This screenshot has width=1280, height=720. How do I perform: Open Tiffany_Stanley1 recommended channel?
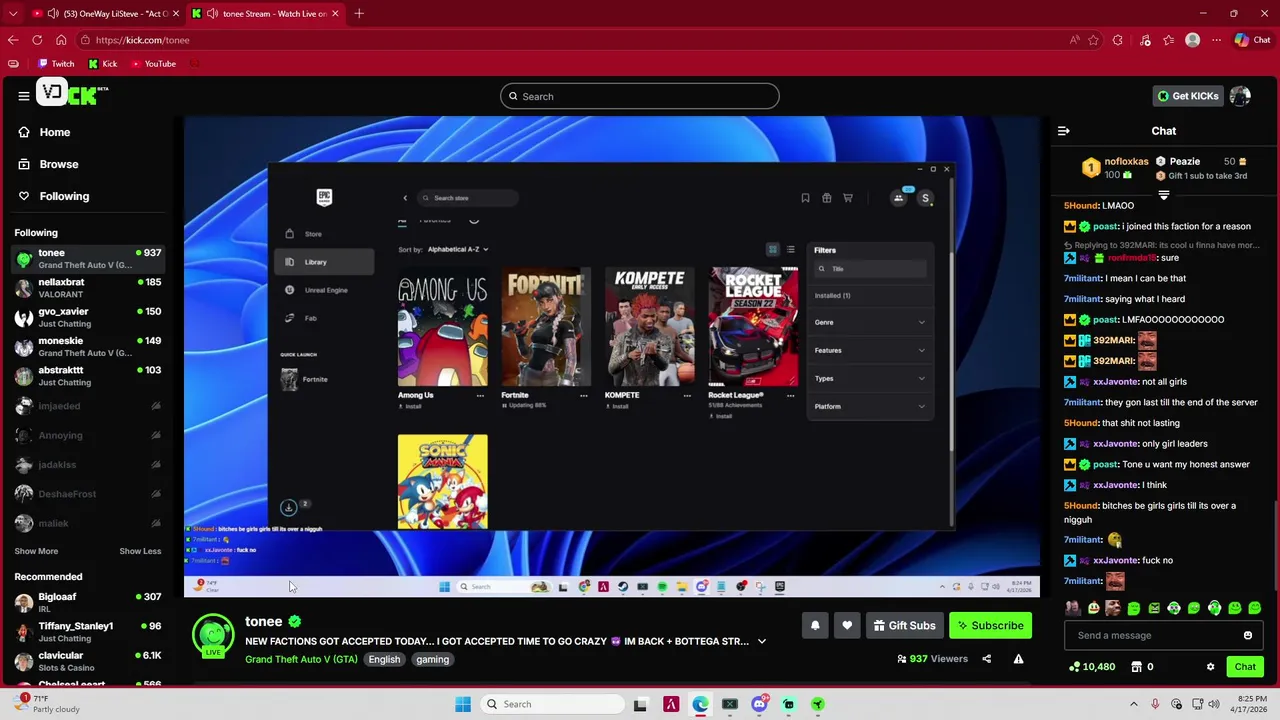[x=88, y=631]
